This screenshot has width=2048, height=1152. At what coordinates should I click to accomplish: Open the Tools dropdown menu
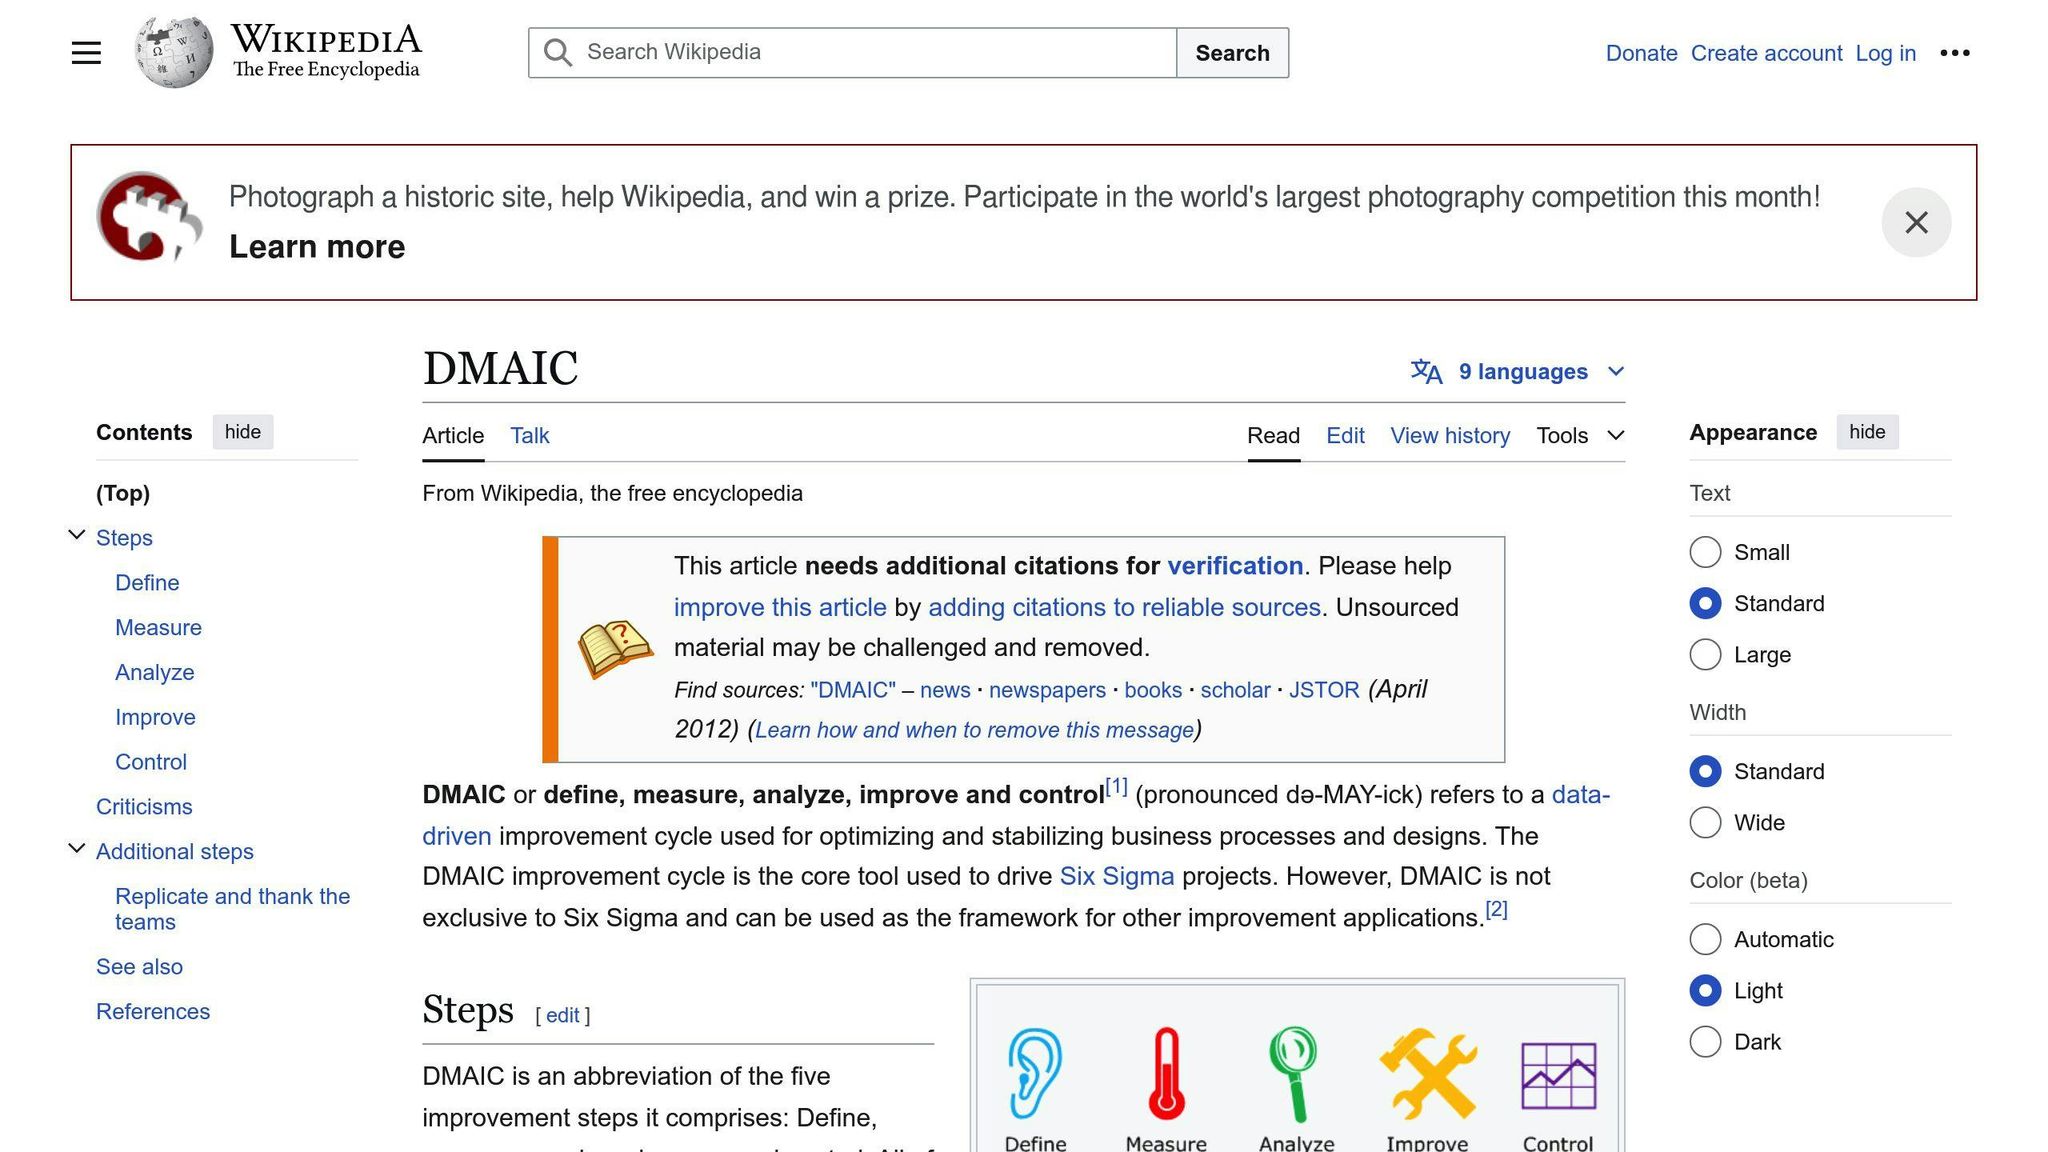1580,436
